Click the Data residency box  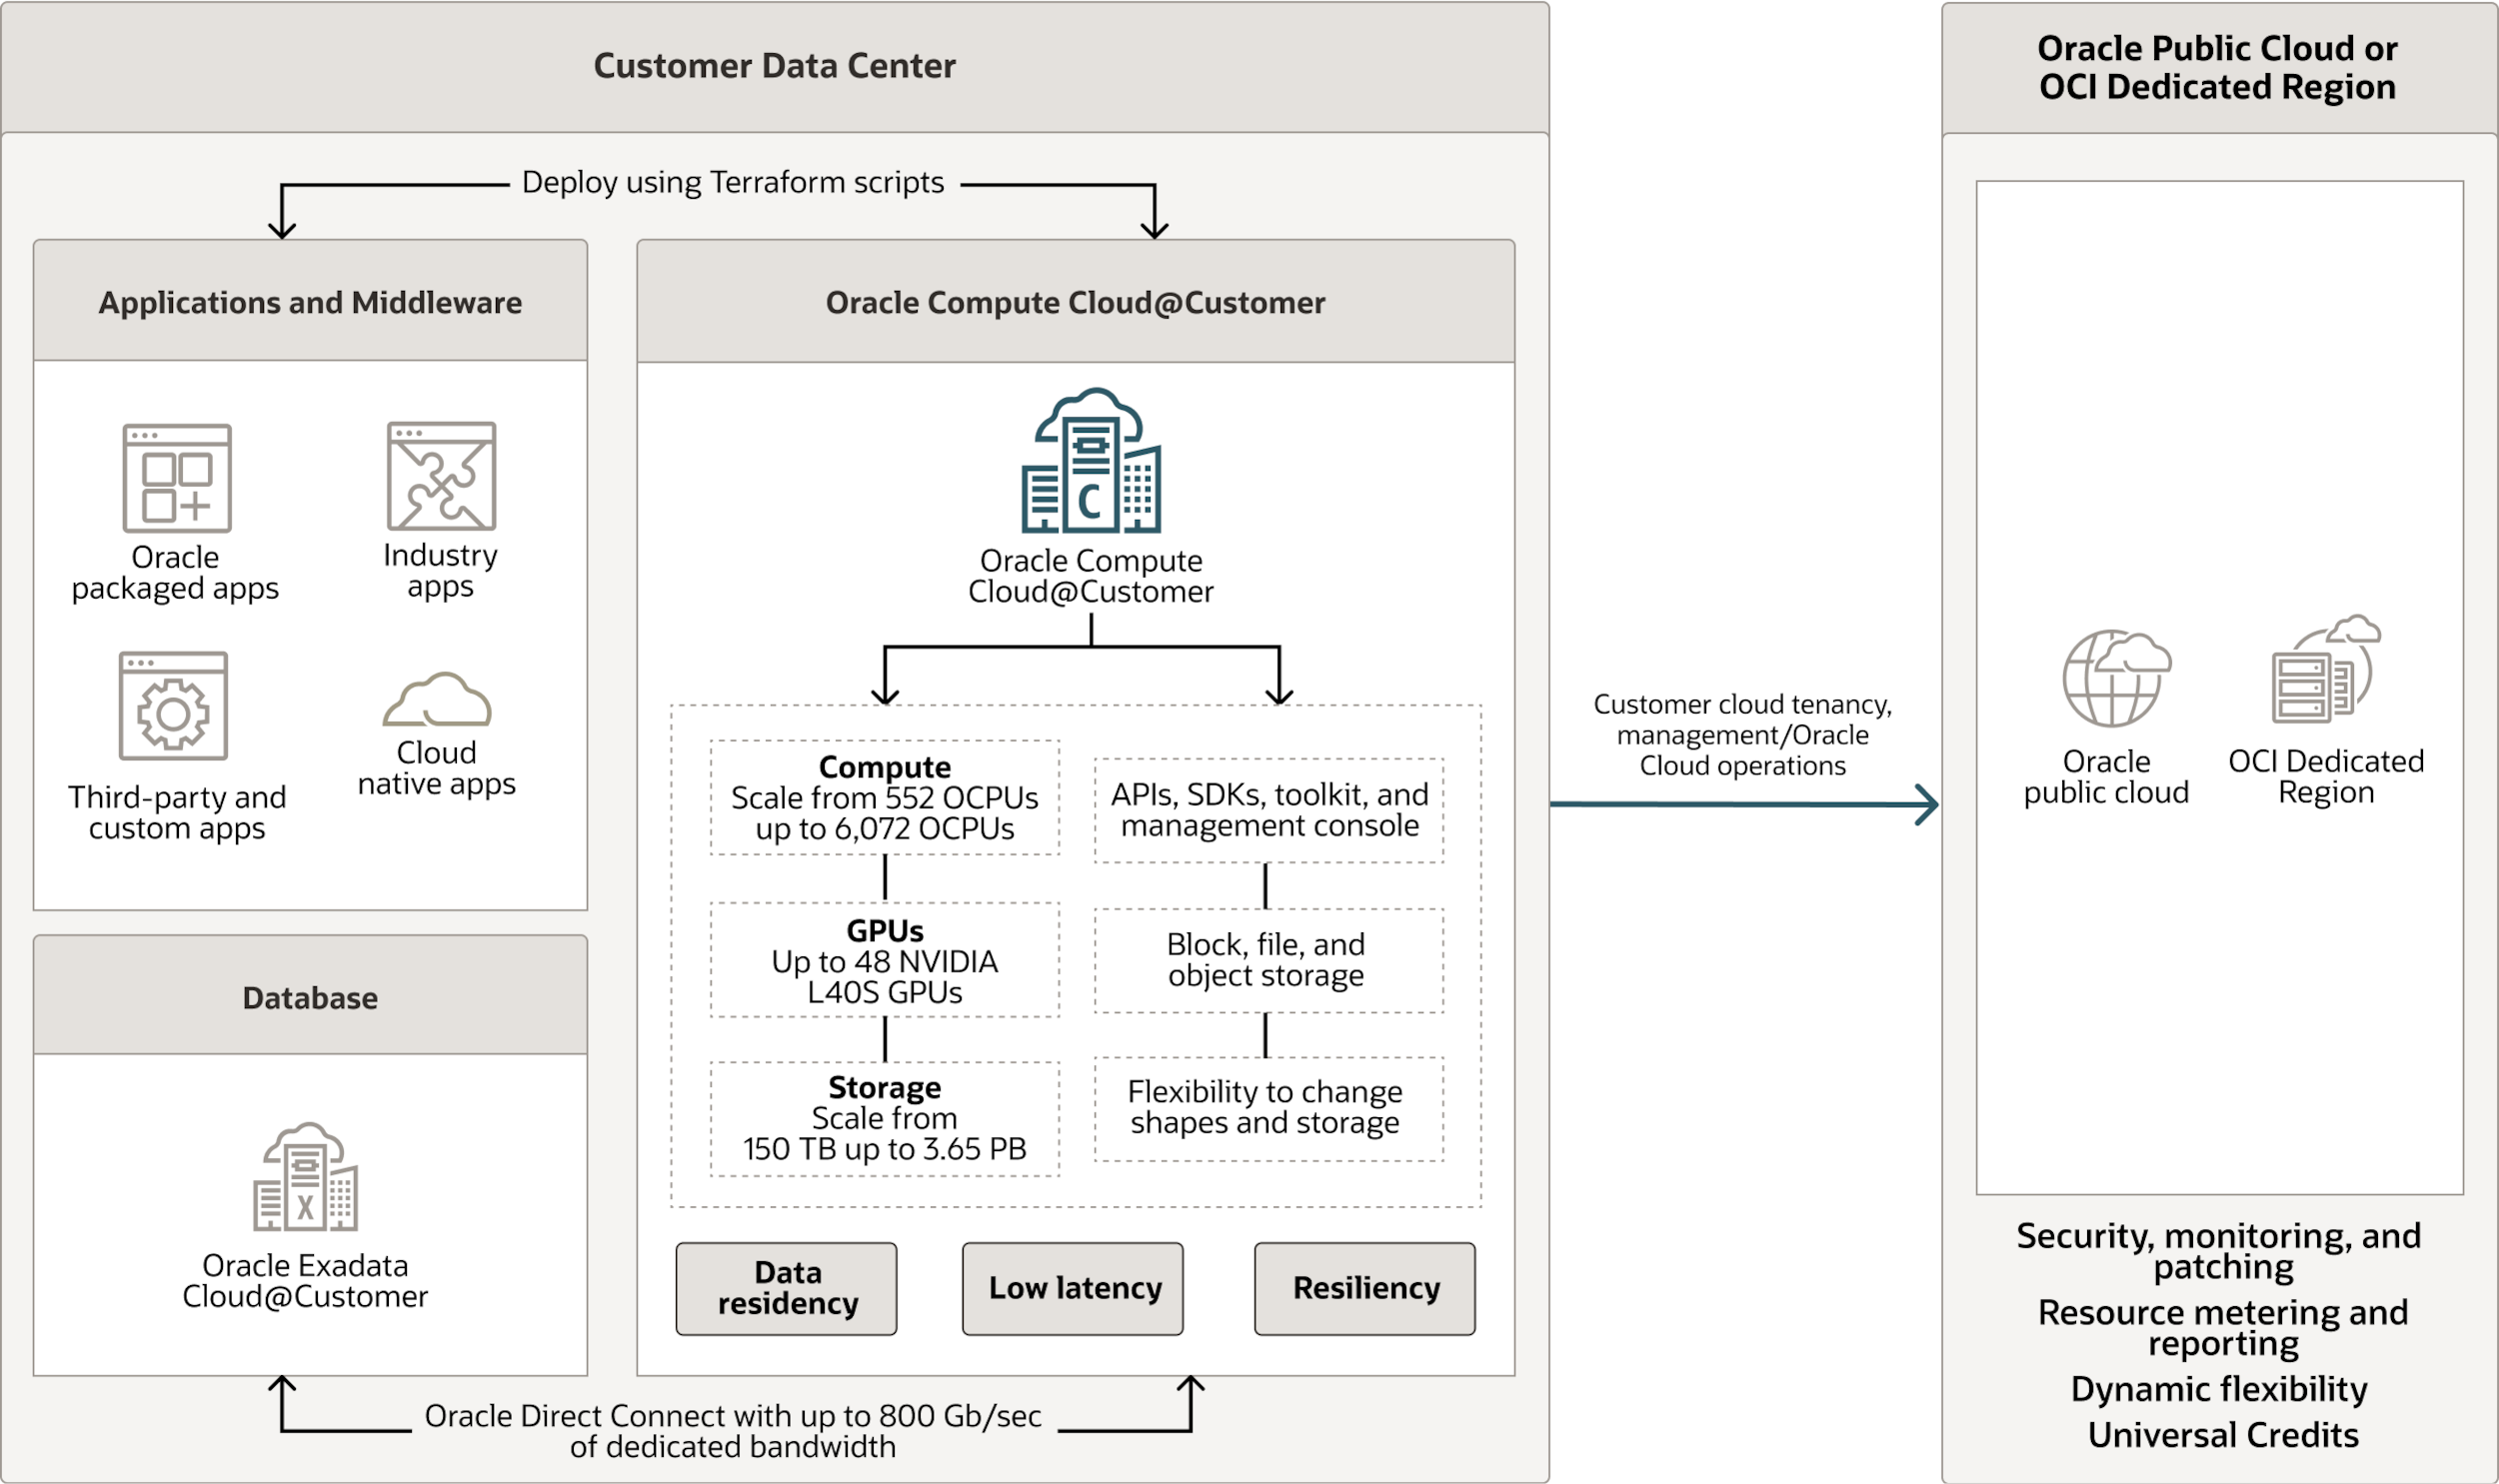coord(786,1288)
